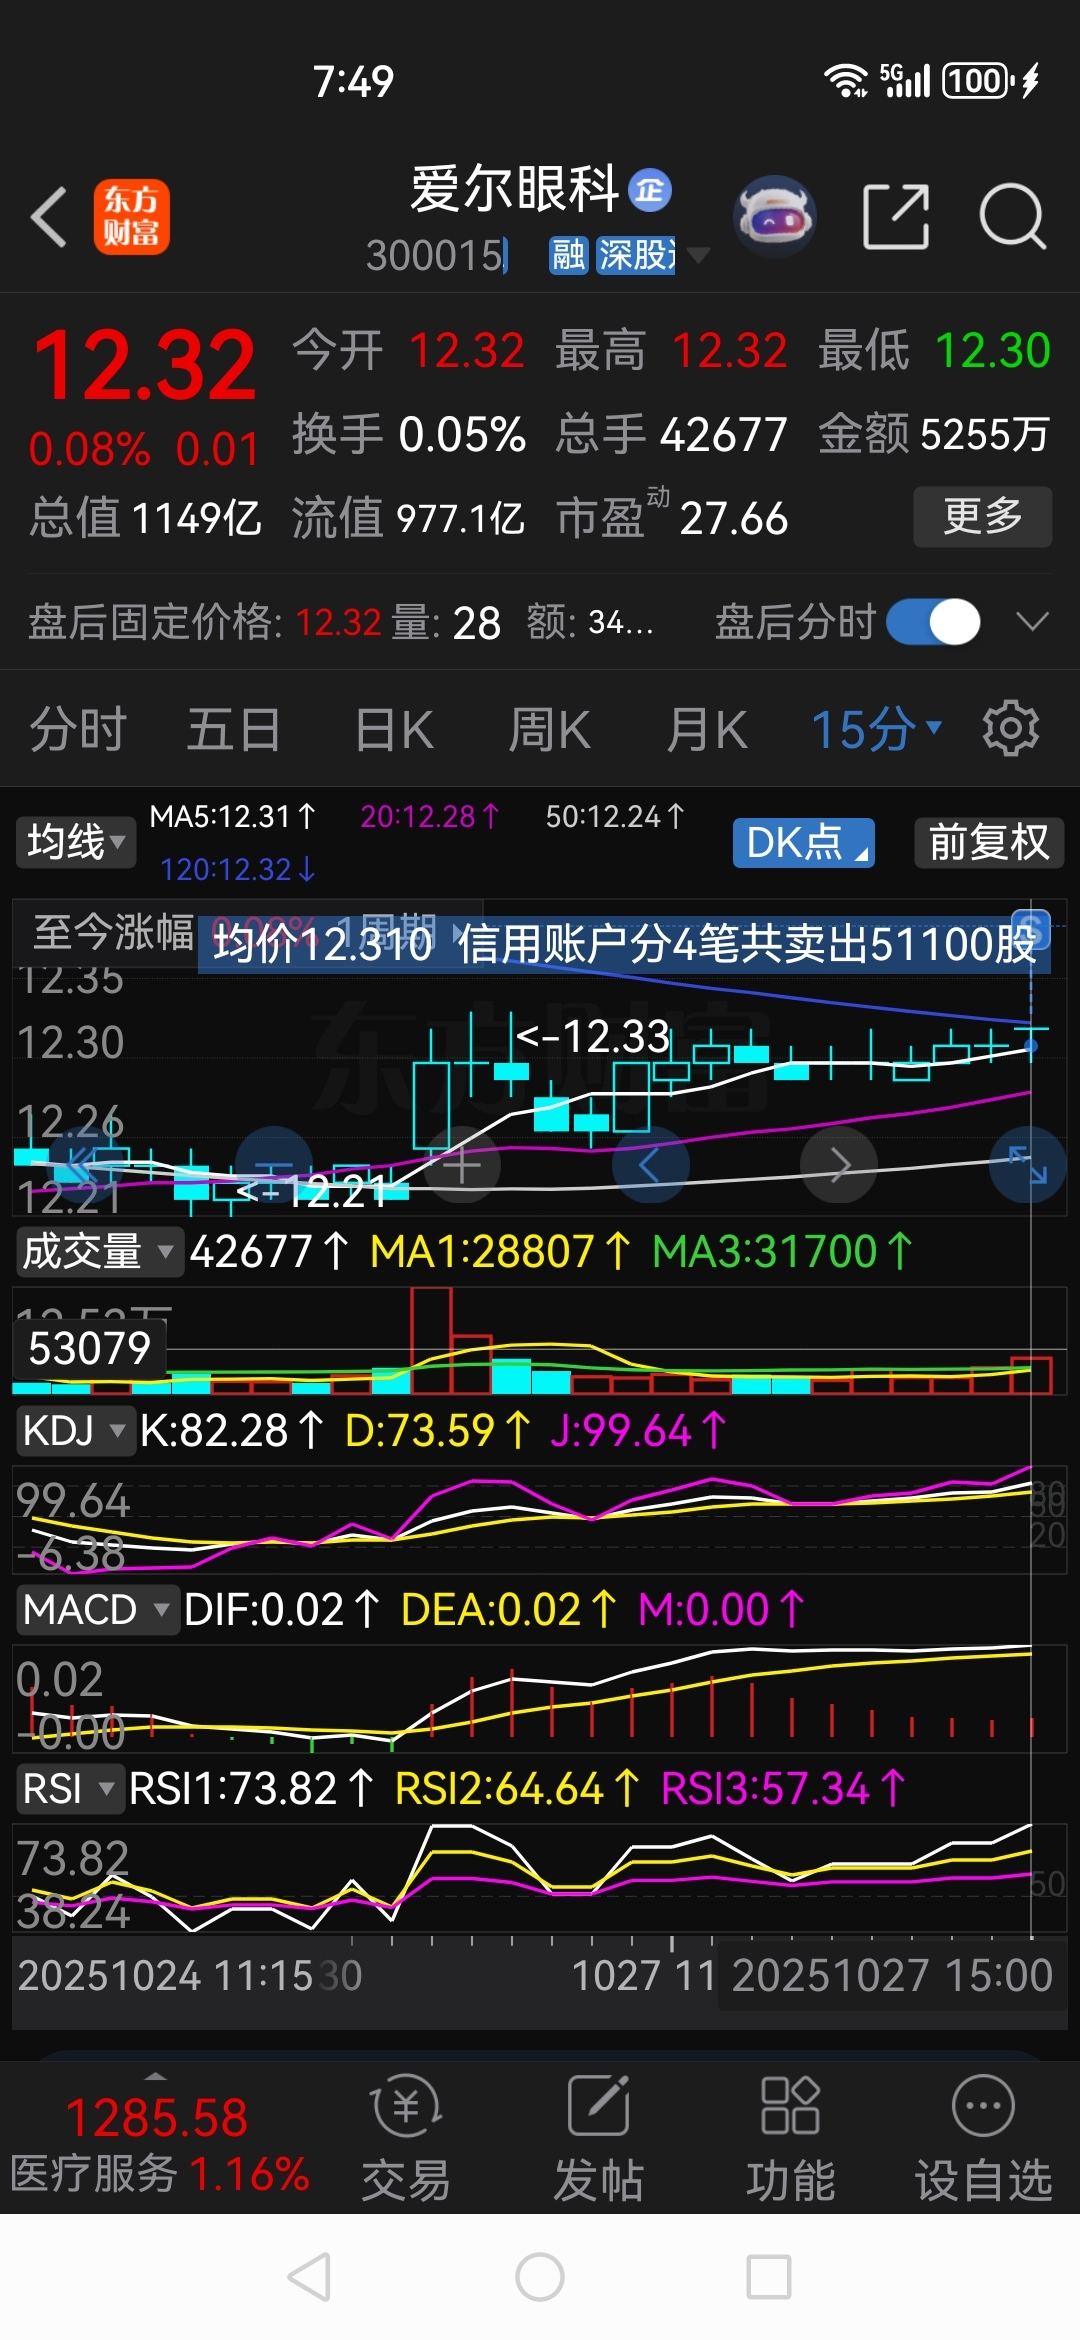Move chart cursor right with arrow button

[839, 1165]
